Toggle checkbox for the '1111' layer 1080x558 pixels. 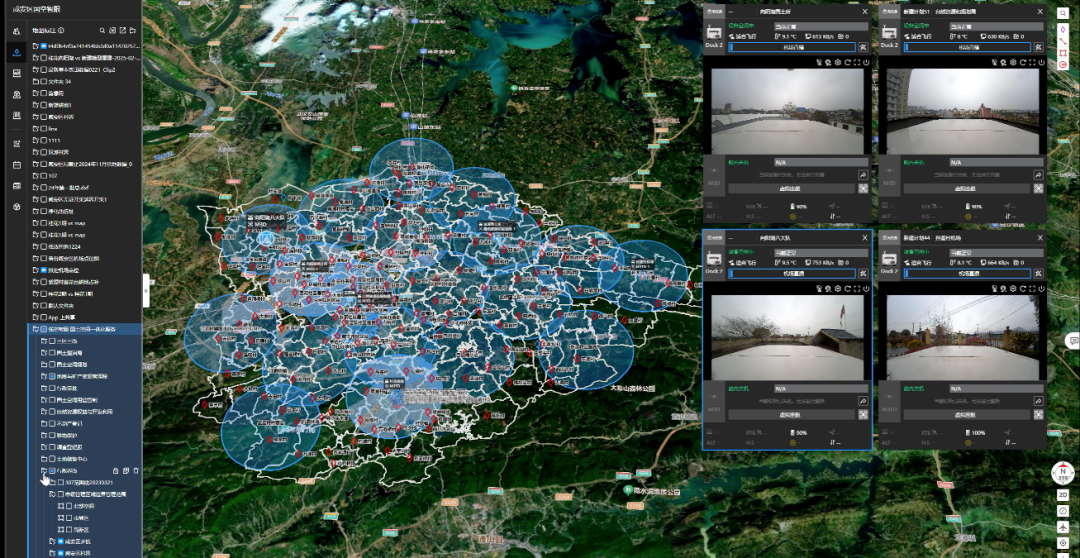[x=44, y=141]
